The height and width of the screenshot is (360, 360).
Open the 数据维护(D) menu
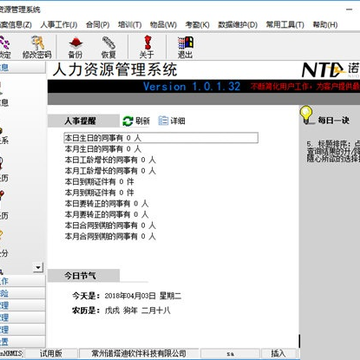(238, 25)
